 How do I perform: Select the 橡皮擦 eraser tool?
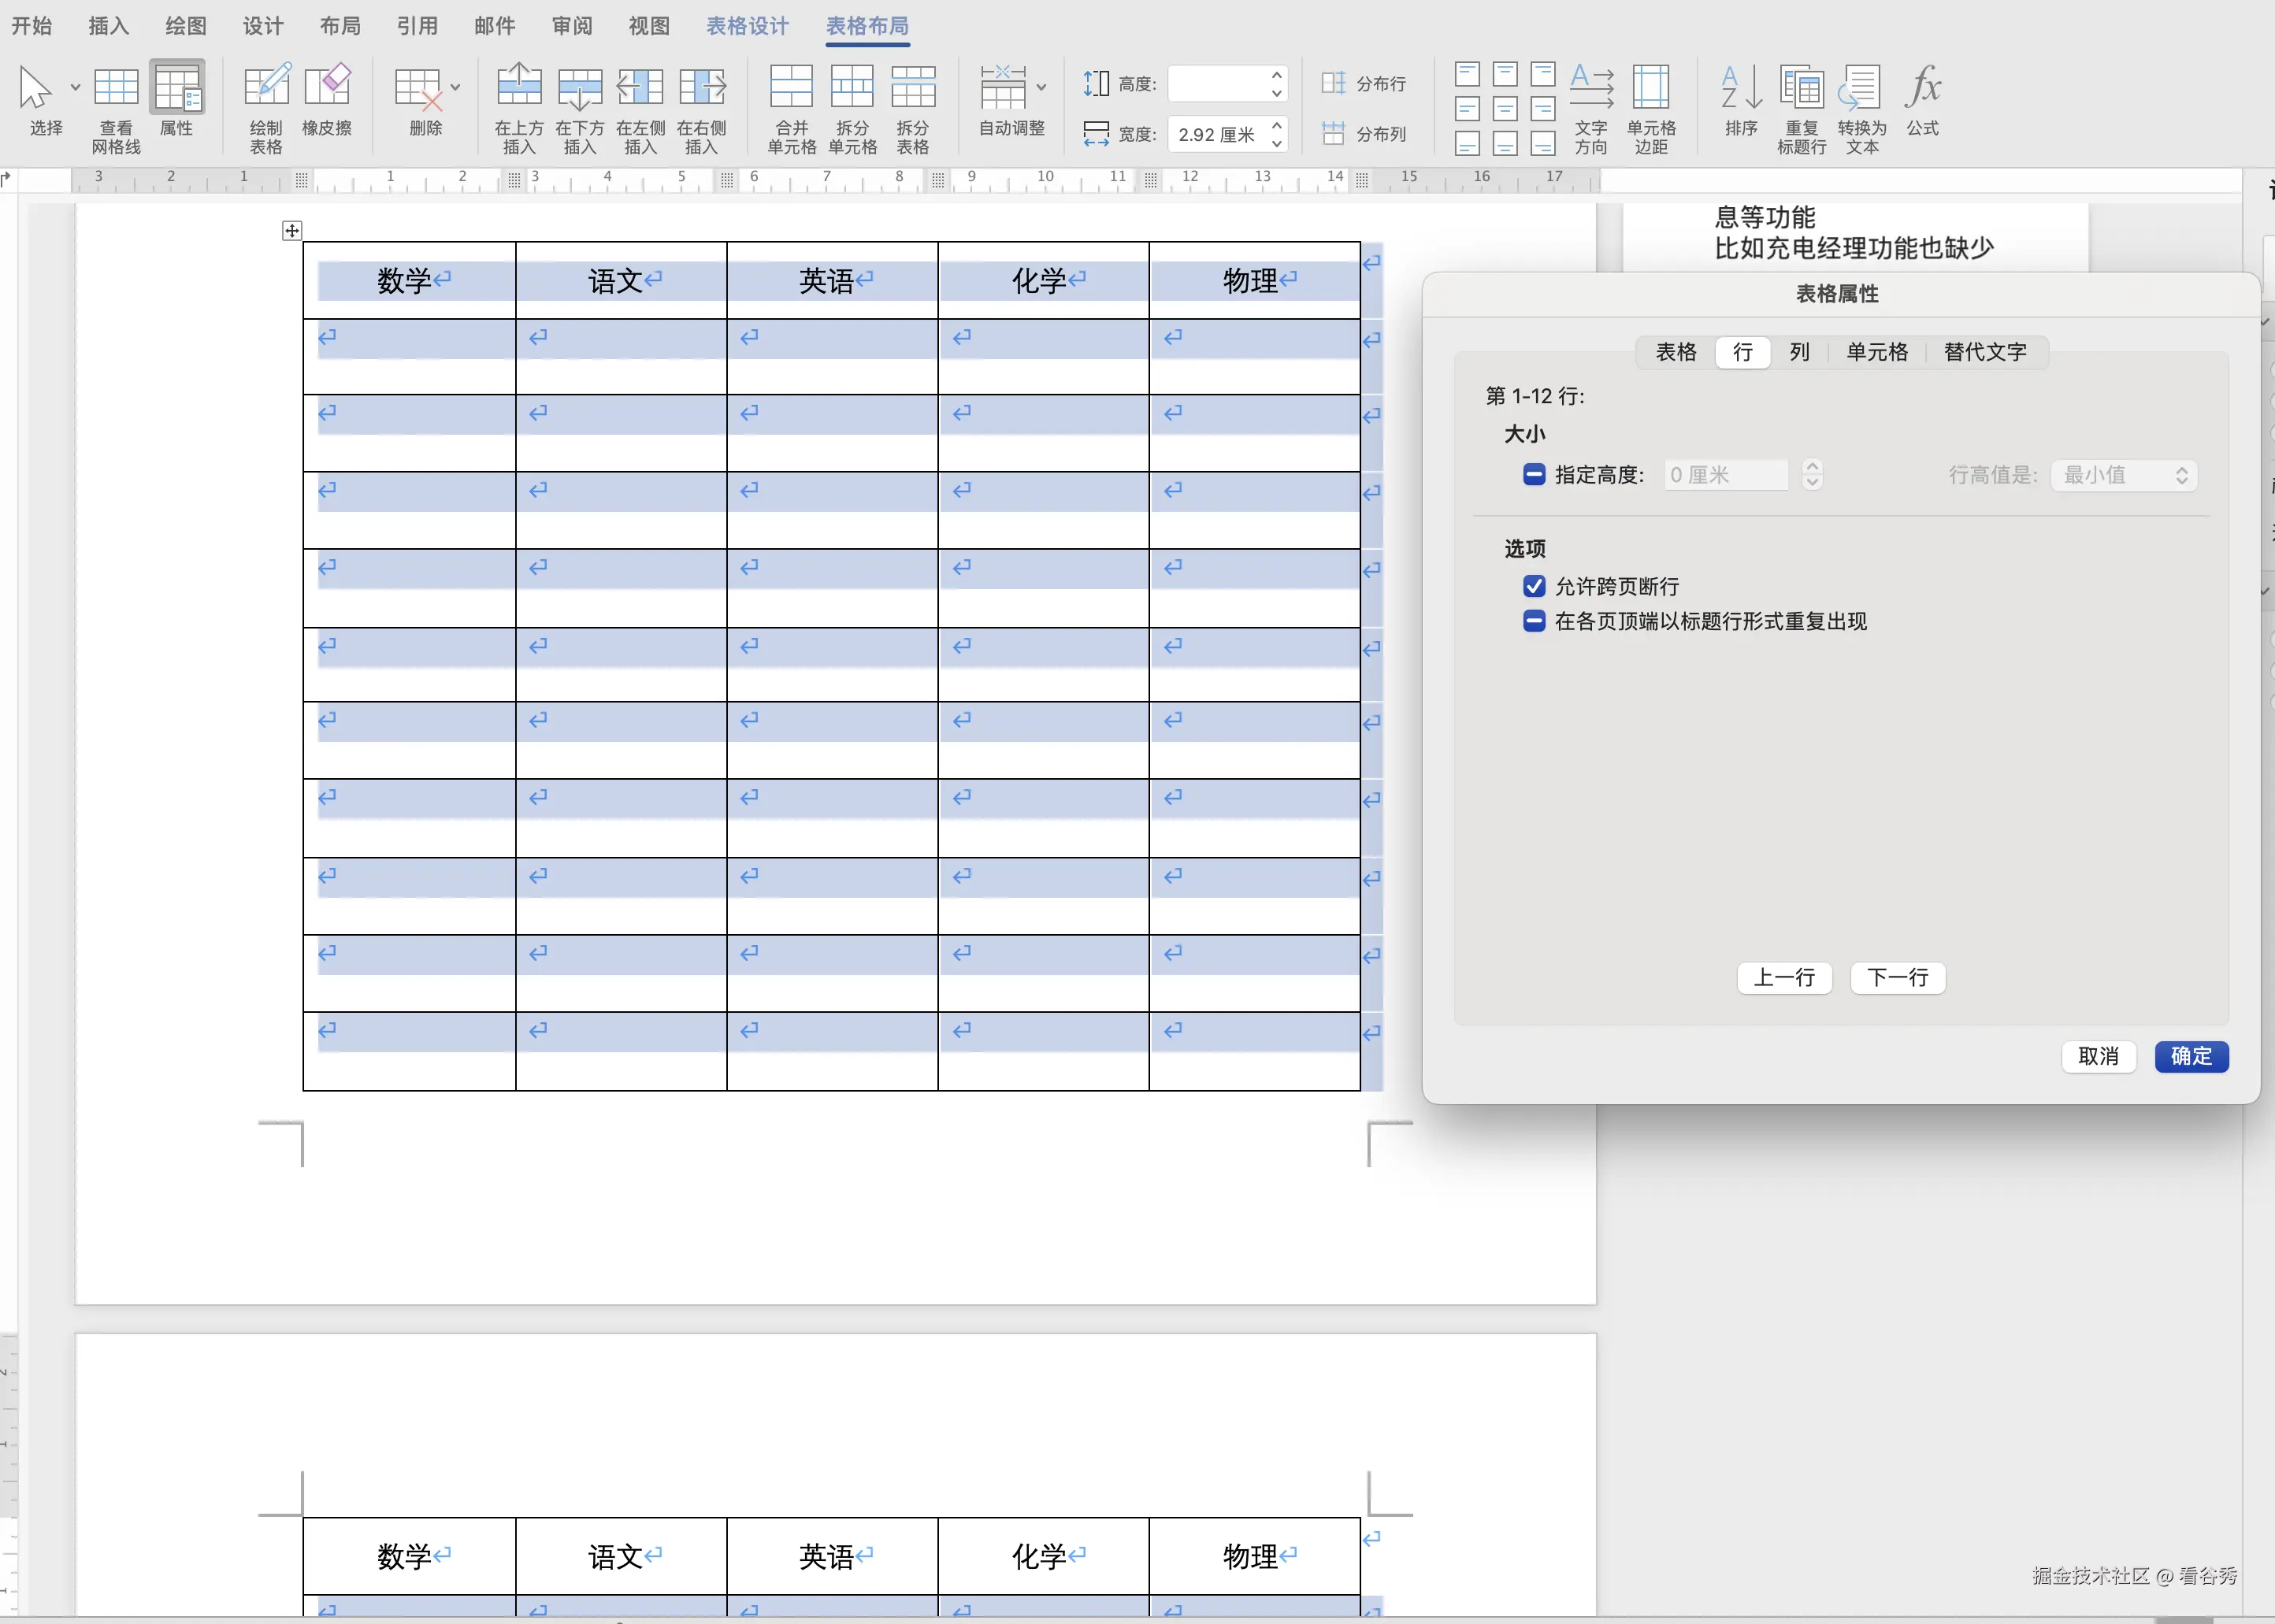pos(328,100)
